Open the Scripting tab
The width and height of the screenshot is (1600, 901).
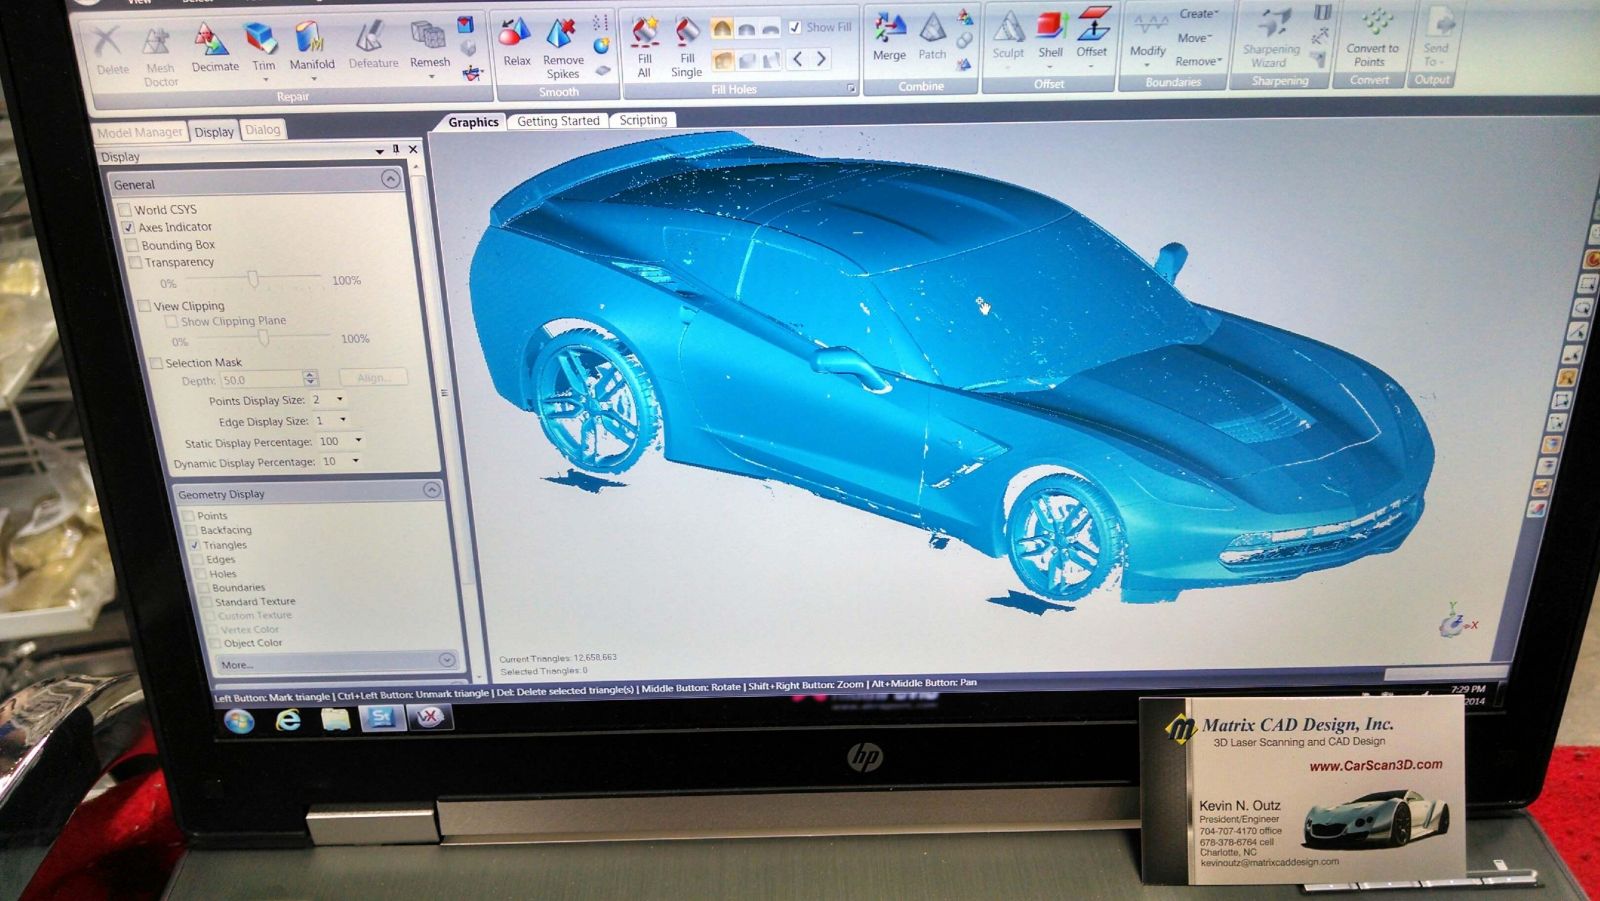point(643,121)
